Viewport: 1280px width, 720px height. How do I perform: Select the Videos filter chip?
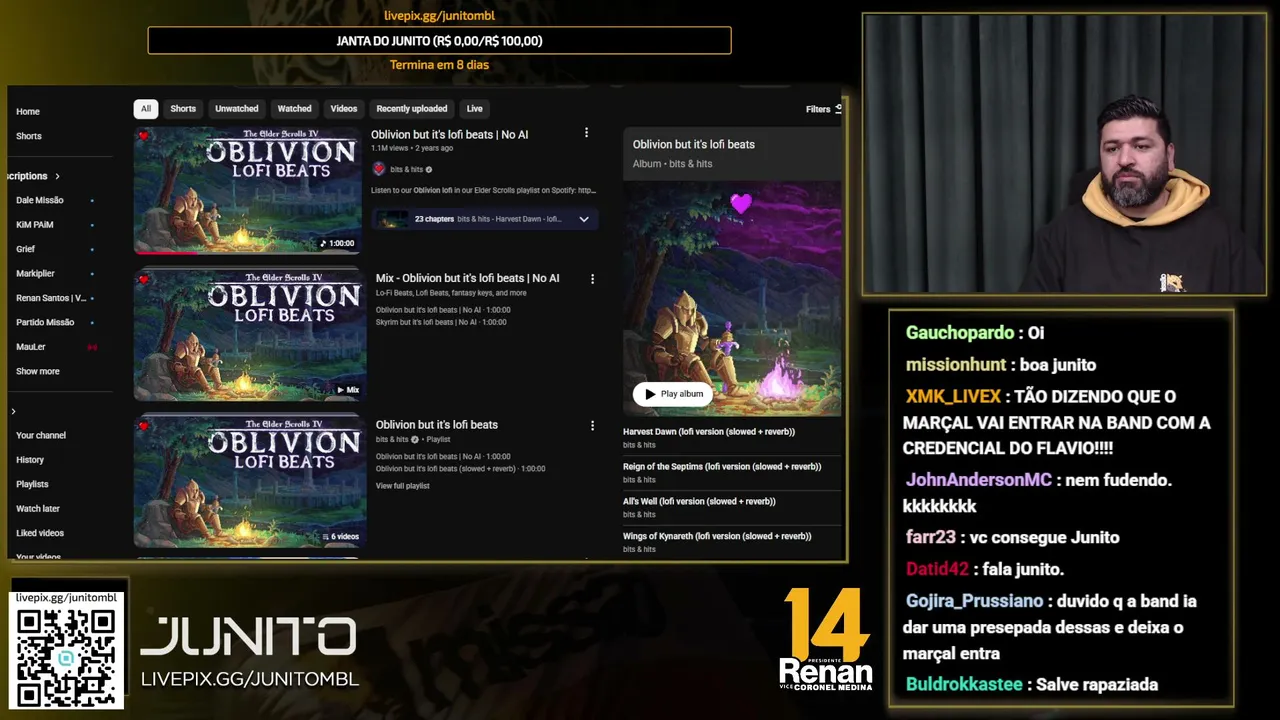[344, 109]
